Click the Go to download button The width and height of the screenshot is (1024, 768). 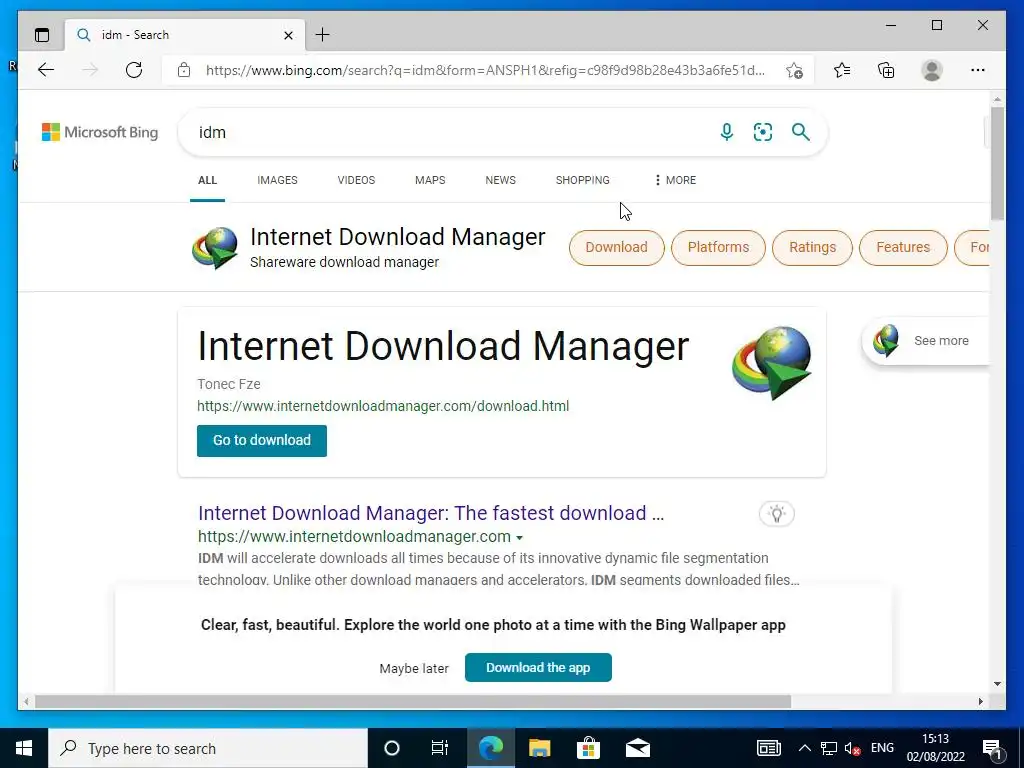[x=262, y=441]
